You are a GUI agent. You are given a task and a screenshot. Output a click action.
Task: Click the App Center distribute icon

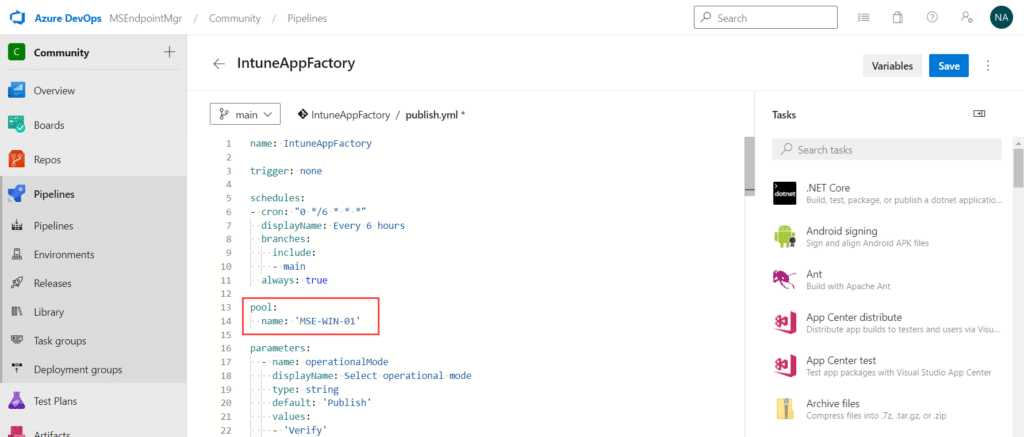coord(784,323)
